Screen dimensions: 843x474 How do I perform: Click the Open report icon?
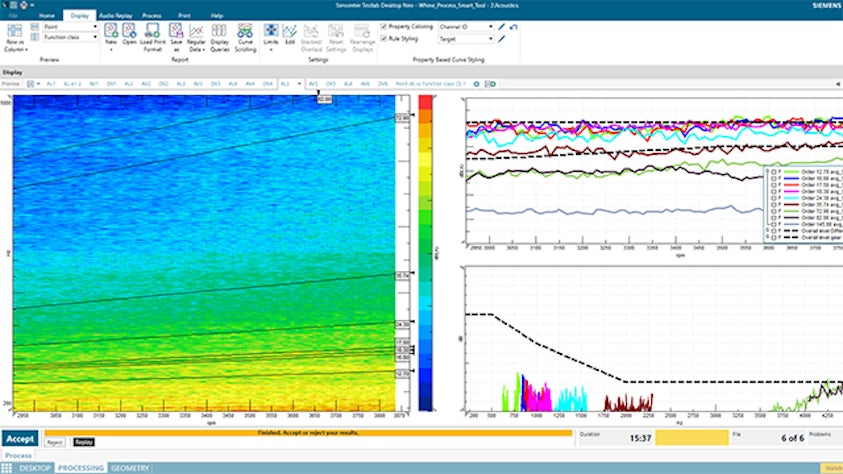point(131,31)
